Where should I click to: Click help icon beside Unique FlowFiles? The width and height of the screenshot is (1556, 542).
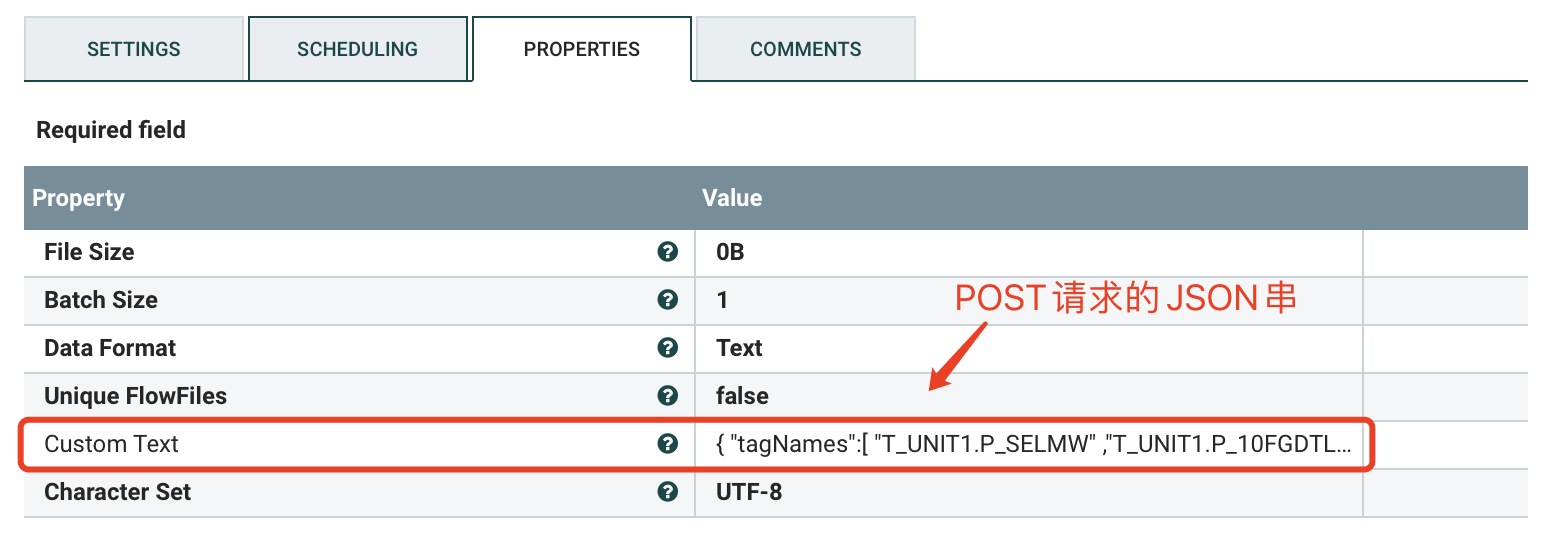point(668,396)
